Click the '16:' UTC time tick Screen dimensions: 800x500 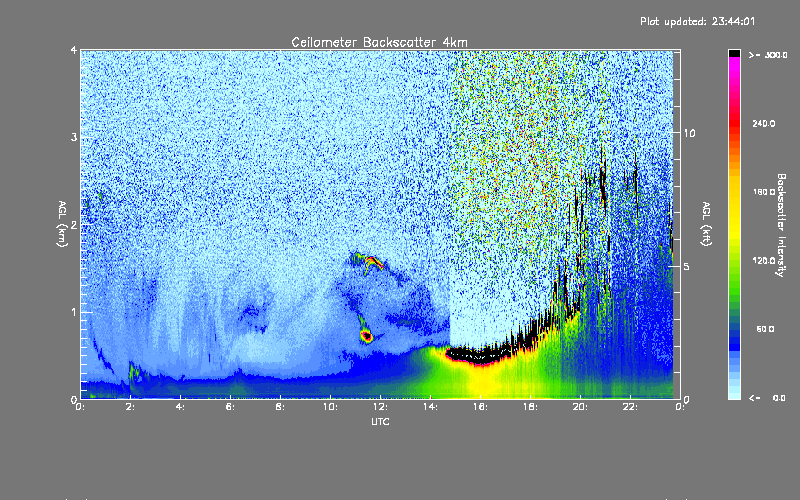tap(481, 407)
